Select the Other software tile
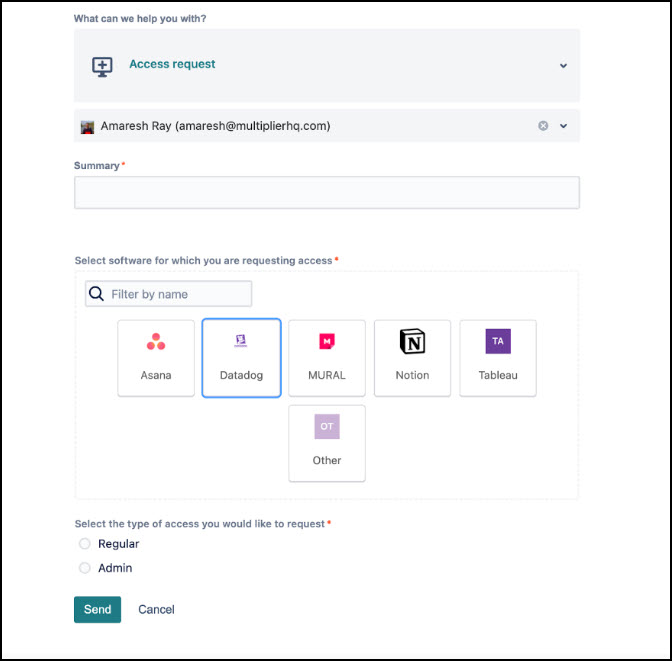This screenshot has height=661, width=672. coord(327,443)
